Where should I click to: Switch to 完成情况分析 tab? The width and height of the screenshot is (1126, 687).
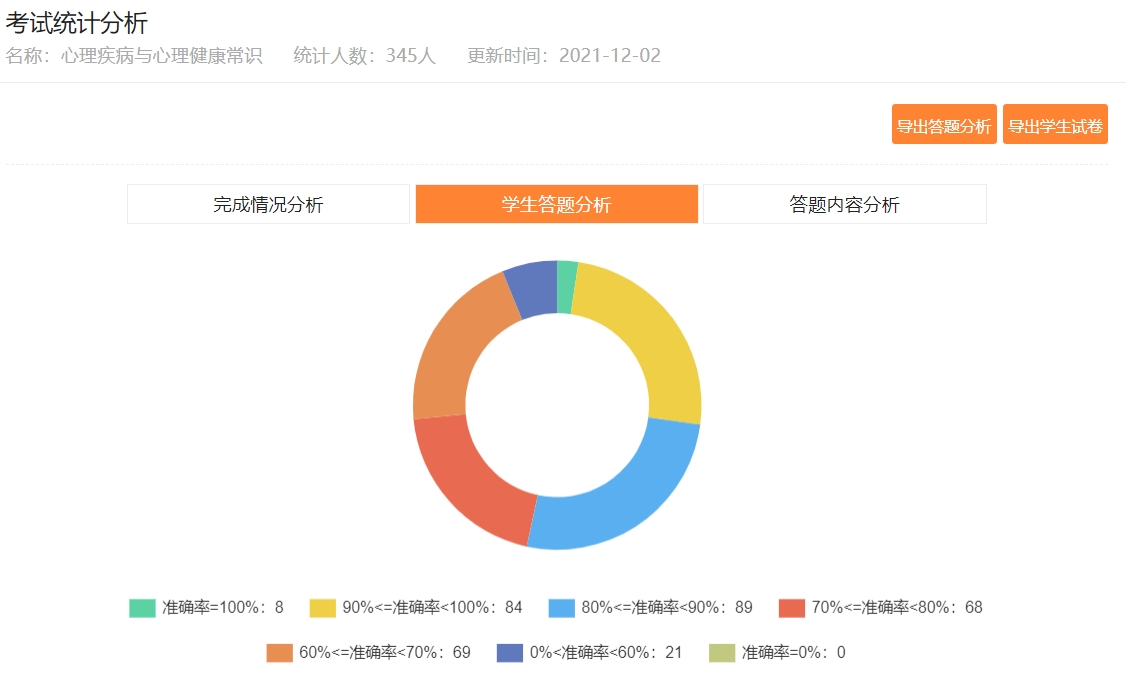pos(268,204)
